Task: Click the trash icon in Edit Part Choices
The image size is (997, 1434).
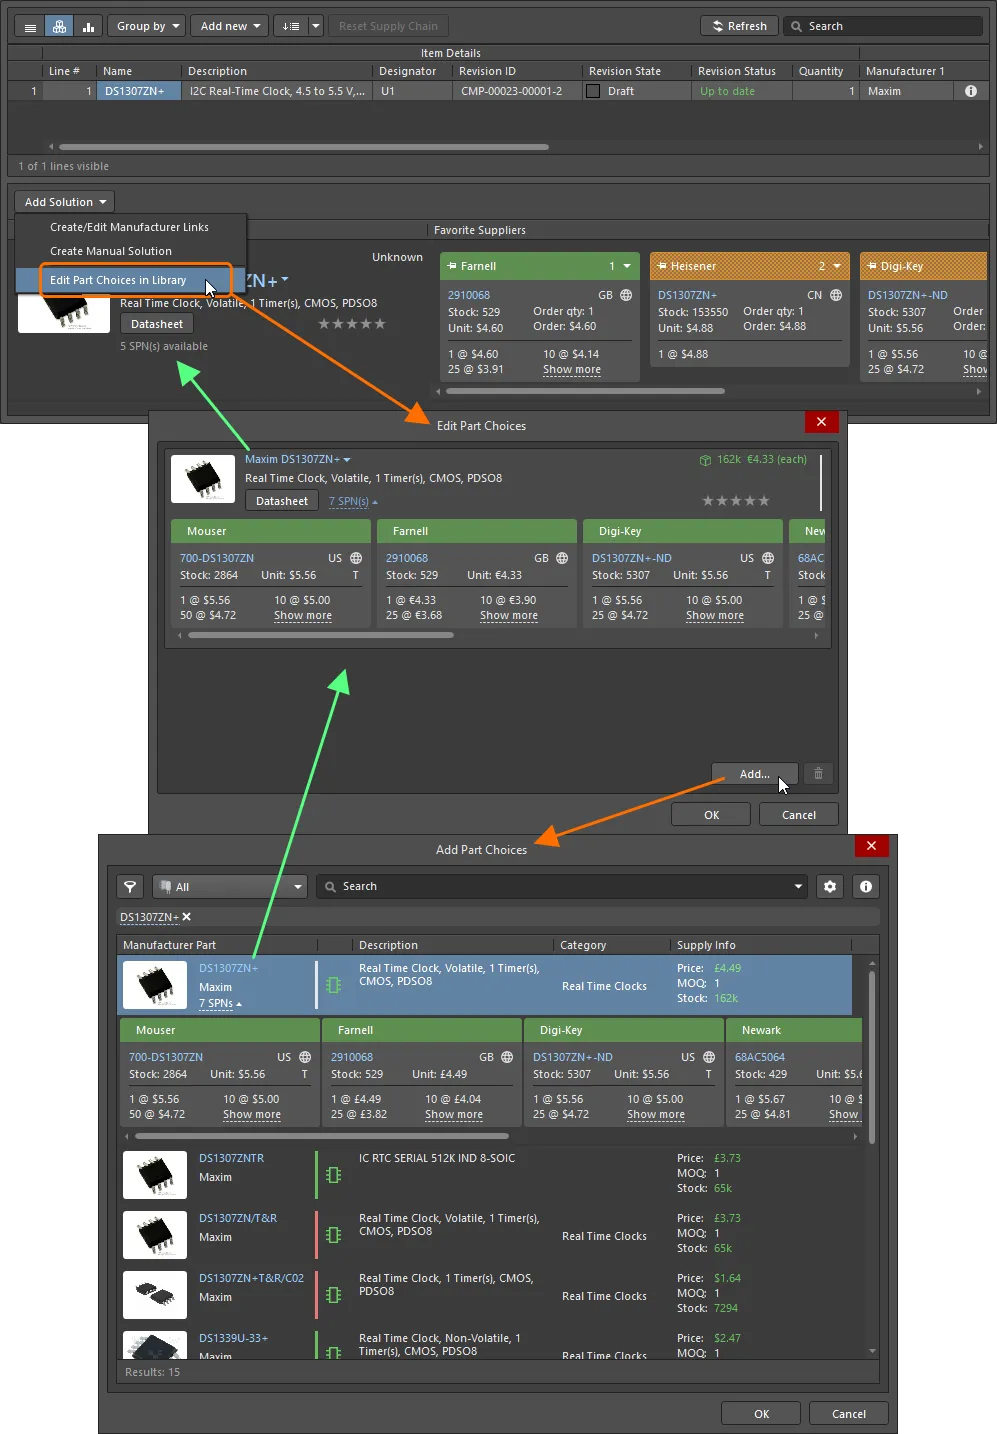Action: click(x=817, y=773)
